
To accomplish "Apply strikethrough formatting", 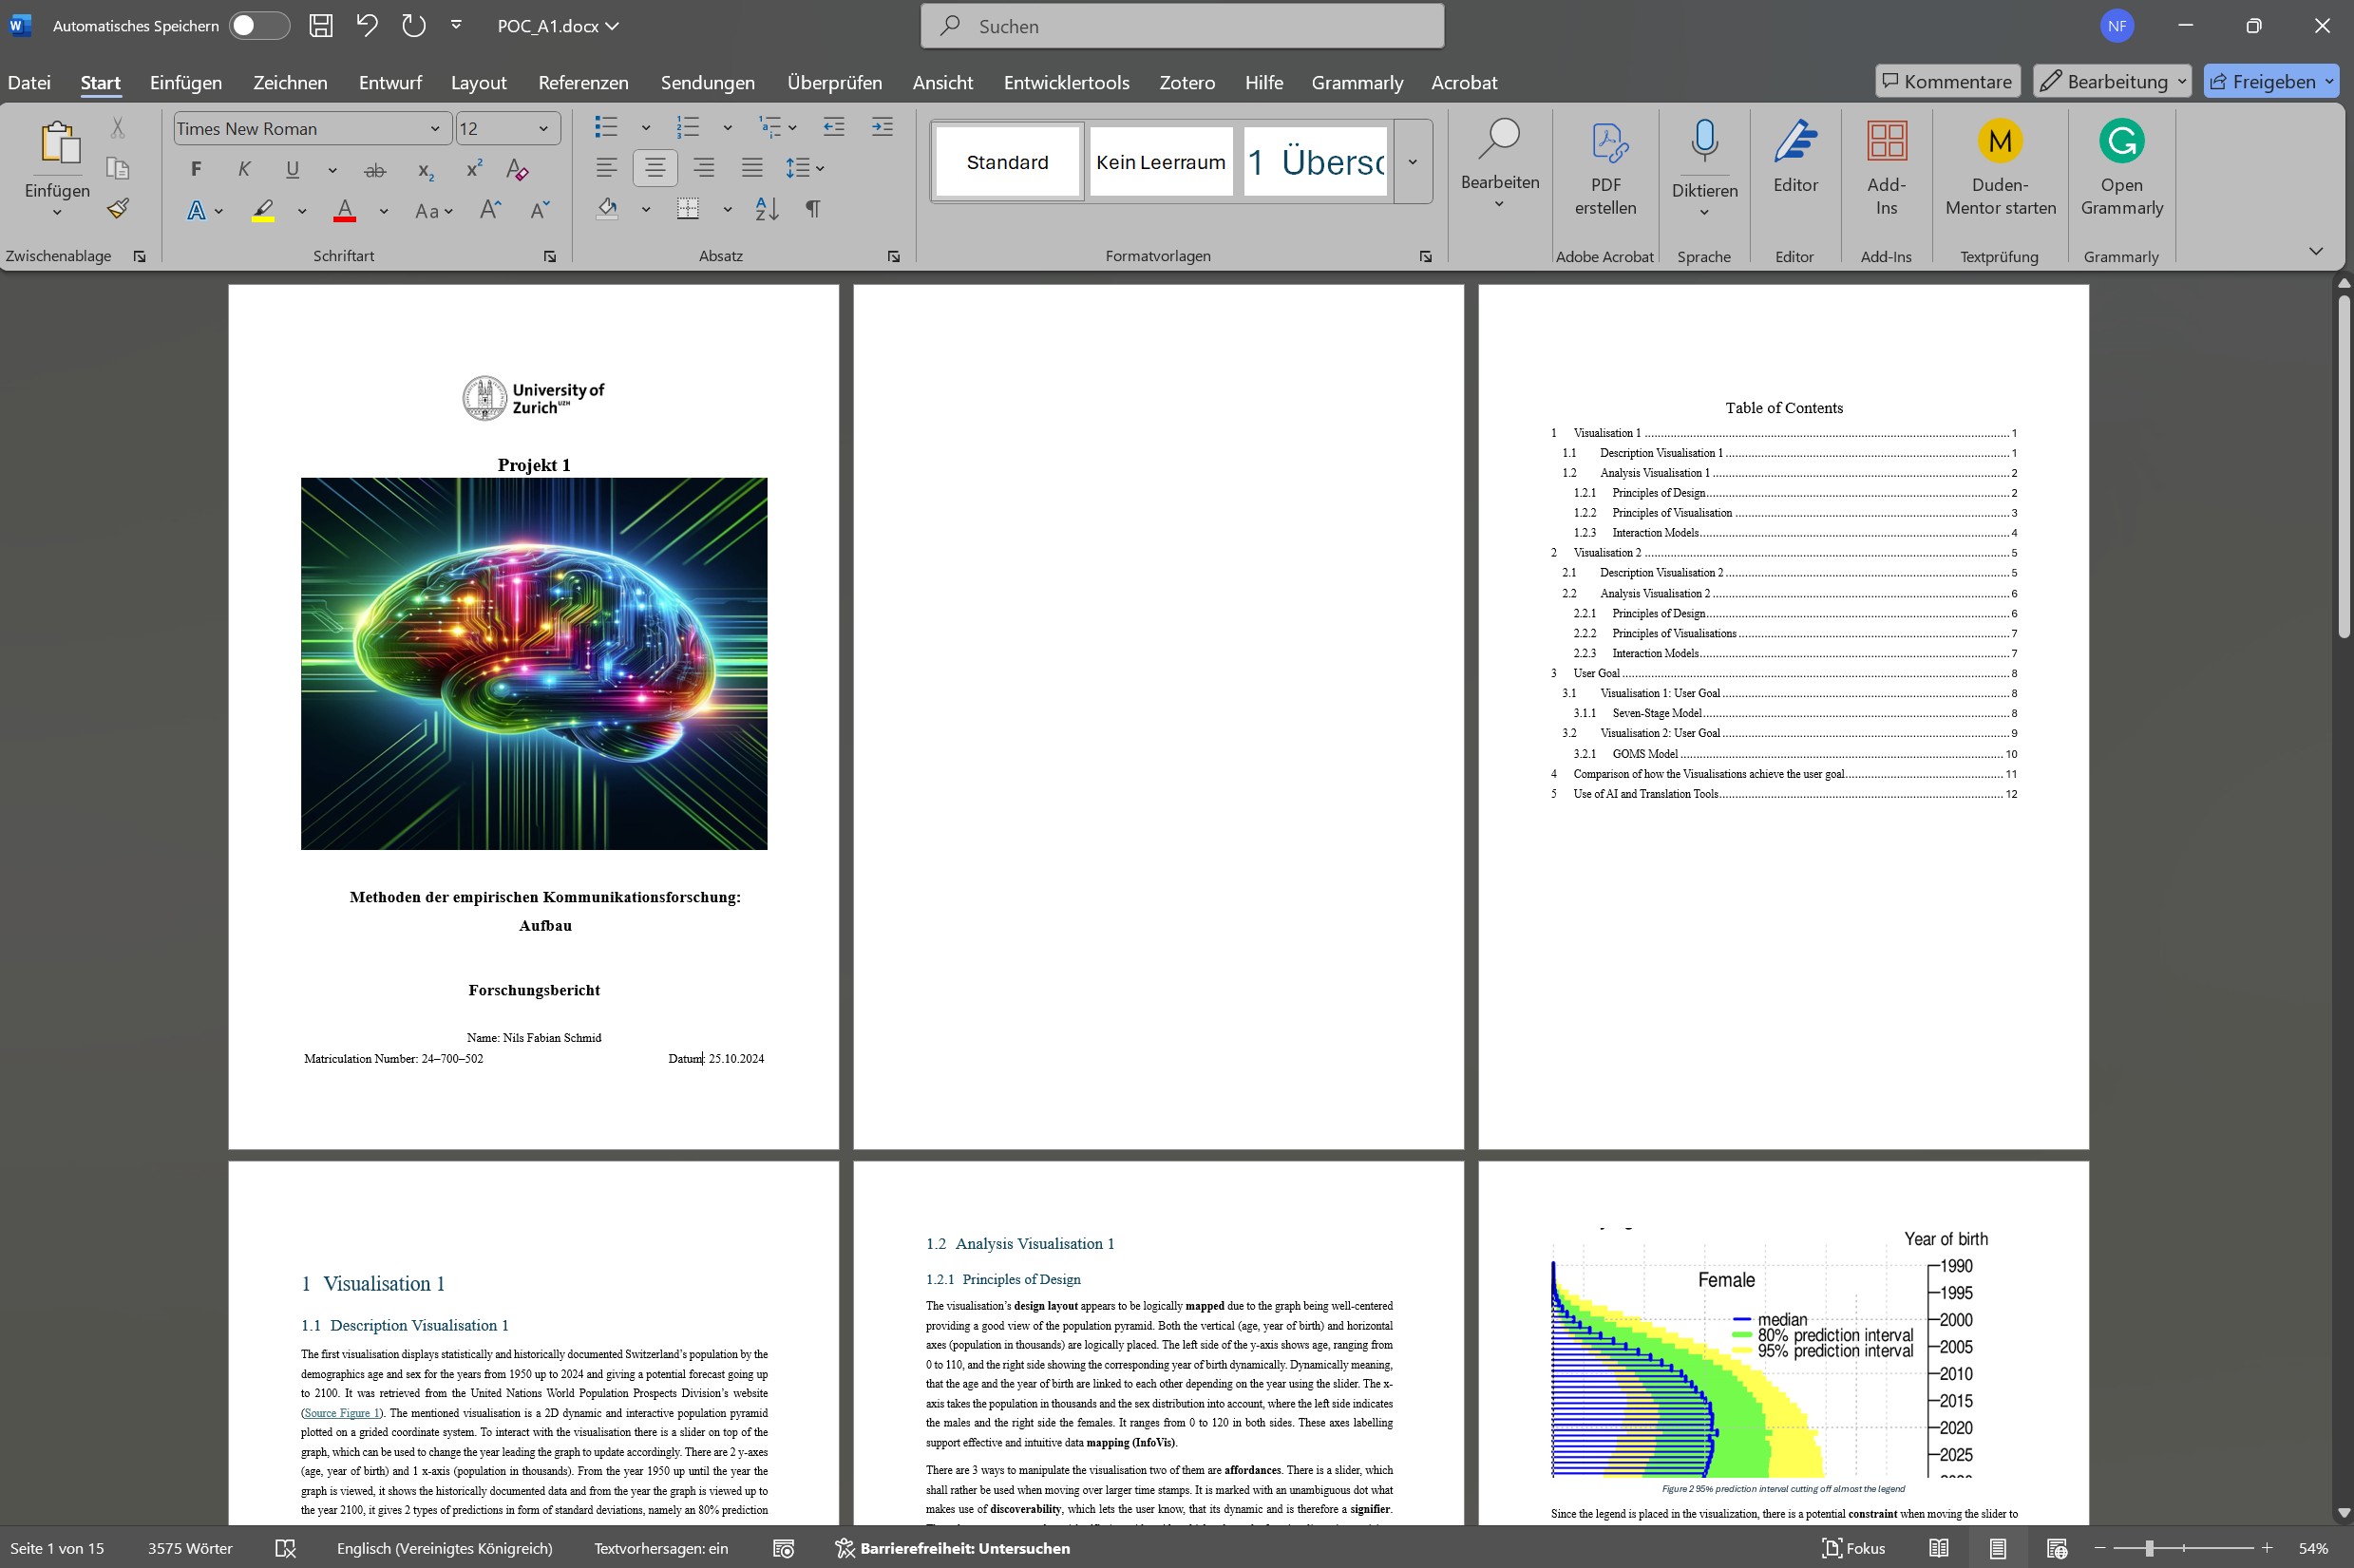I will pyautogui.click(x=375, y=170).
